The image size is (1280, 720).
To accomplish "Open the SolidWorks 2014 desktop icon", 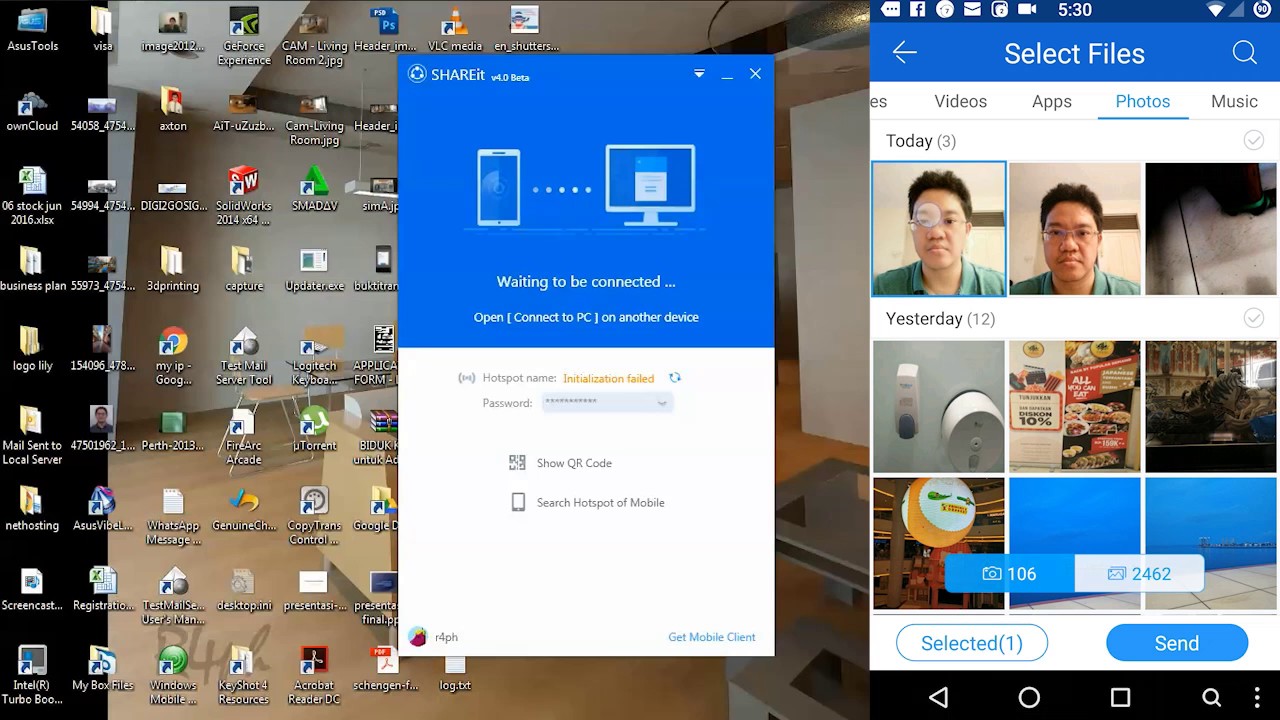I will [244, 196].
